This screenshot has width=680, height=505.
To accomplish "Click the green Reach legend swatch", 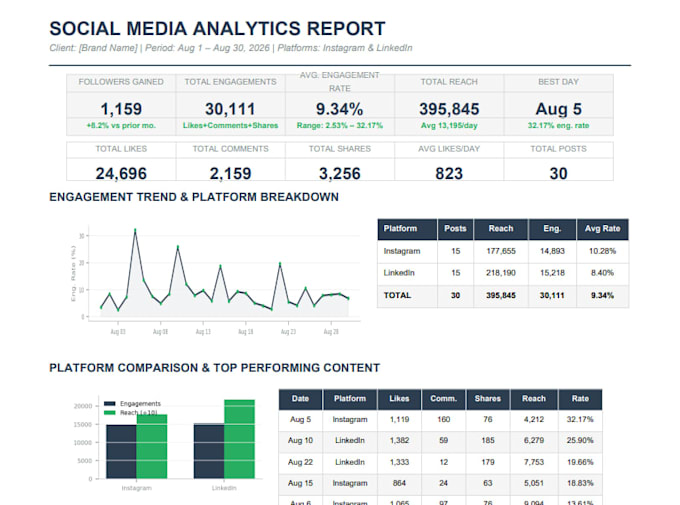I will (110, 413).
